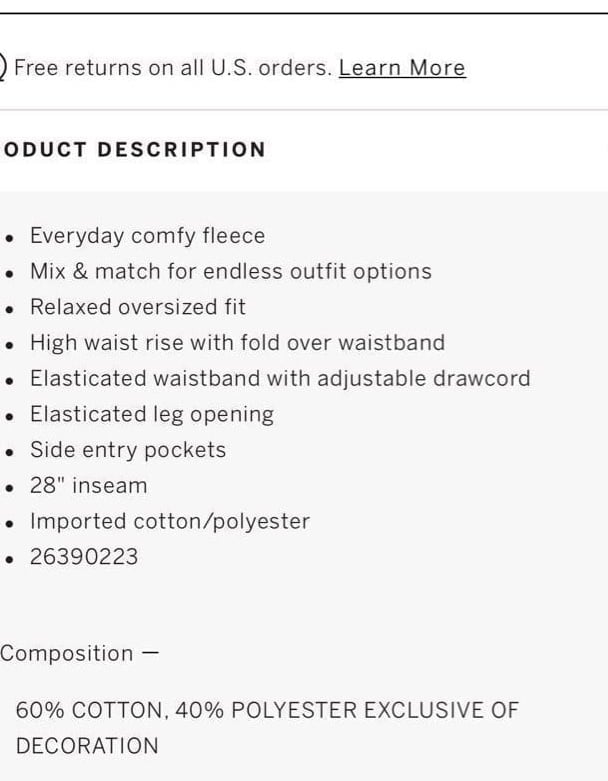Click the product number 26390223
The width and height of the screenshot is (608, 781).
click(x=84, y=557)
